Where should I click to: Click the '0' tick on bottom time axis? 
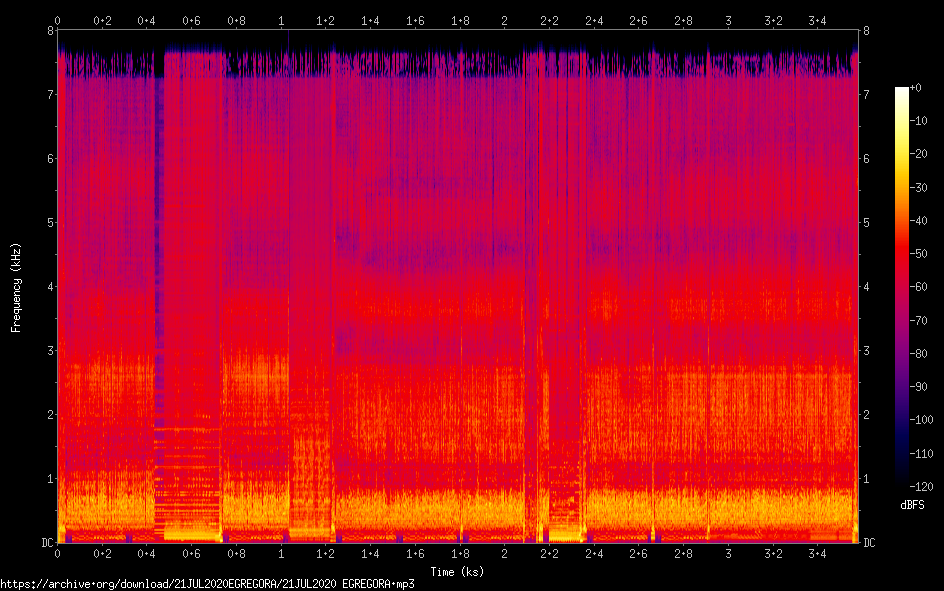click(x=58, y=553)
